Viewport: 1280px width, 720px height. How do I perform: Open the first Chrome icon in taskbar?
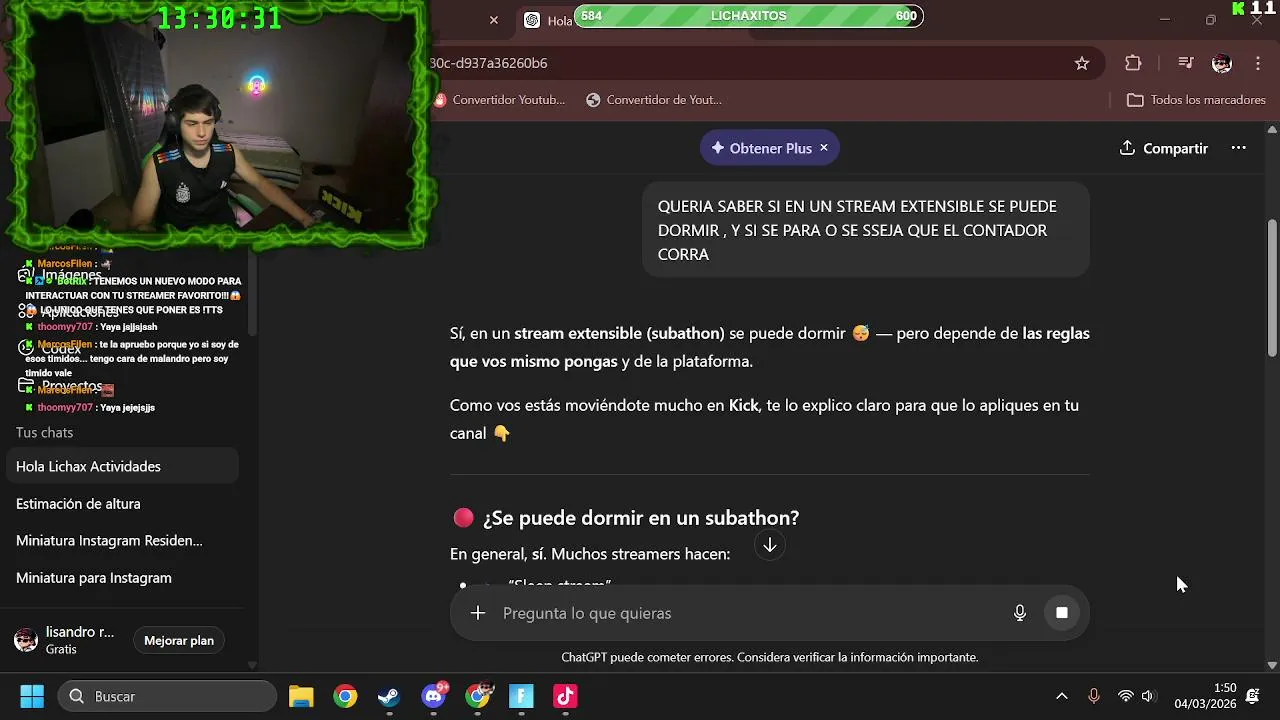coord(345,696)
